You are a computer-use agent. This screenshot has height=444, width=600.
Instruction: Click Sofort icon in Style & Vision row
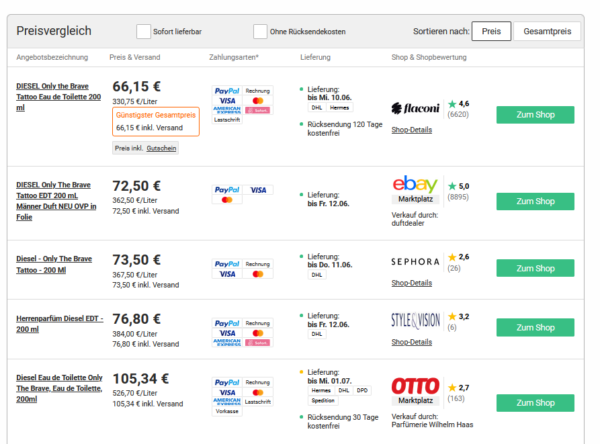click(258, 343)
